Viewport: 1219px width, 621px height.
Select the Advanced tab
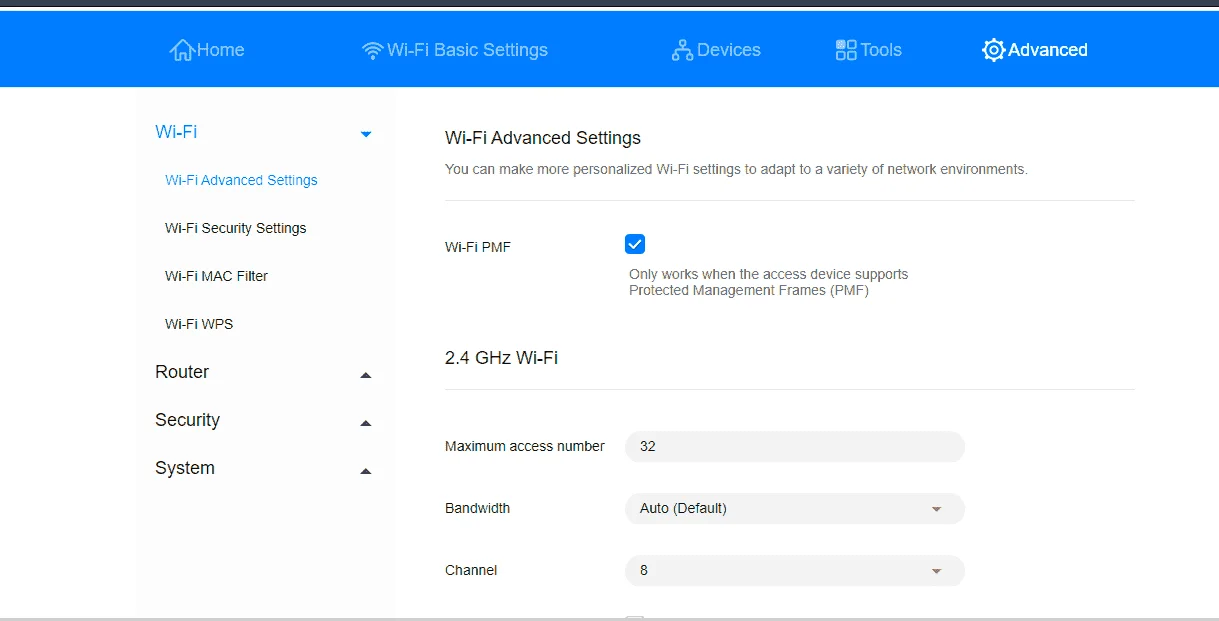pos(1035,50)
